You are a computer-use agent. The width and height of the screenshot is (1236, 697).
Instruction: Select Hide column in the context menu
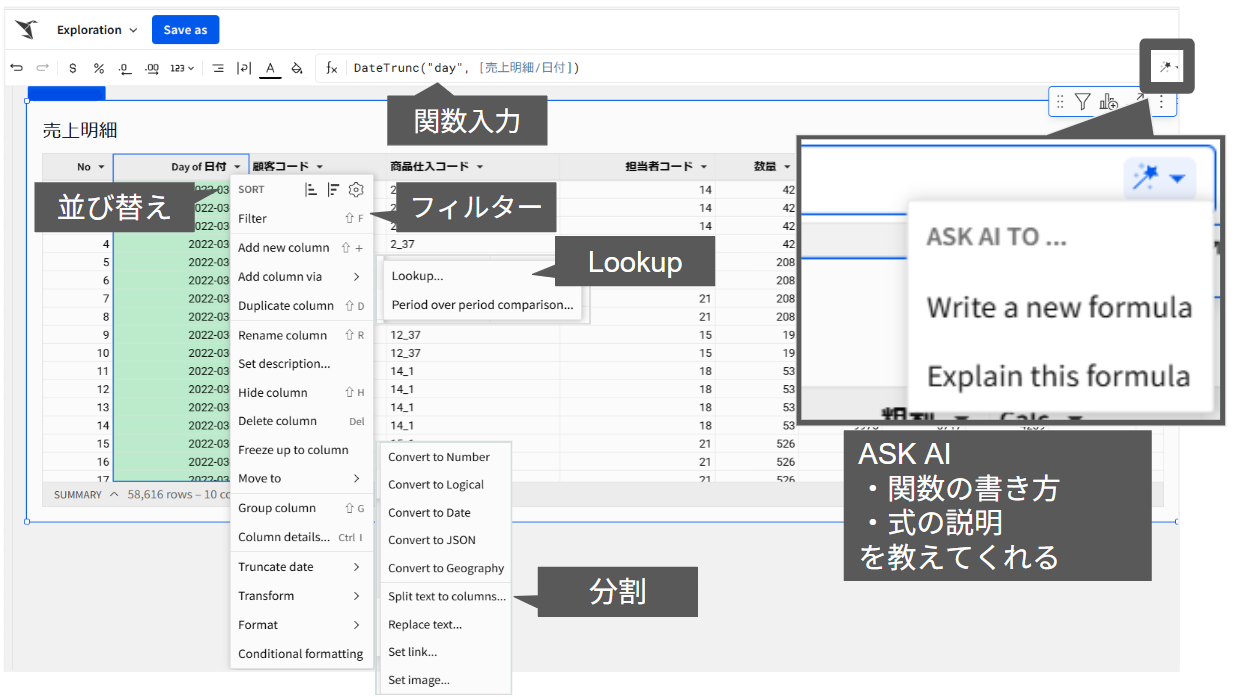click(276, 392)
